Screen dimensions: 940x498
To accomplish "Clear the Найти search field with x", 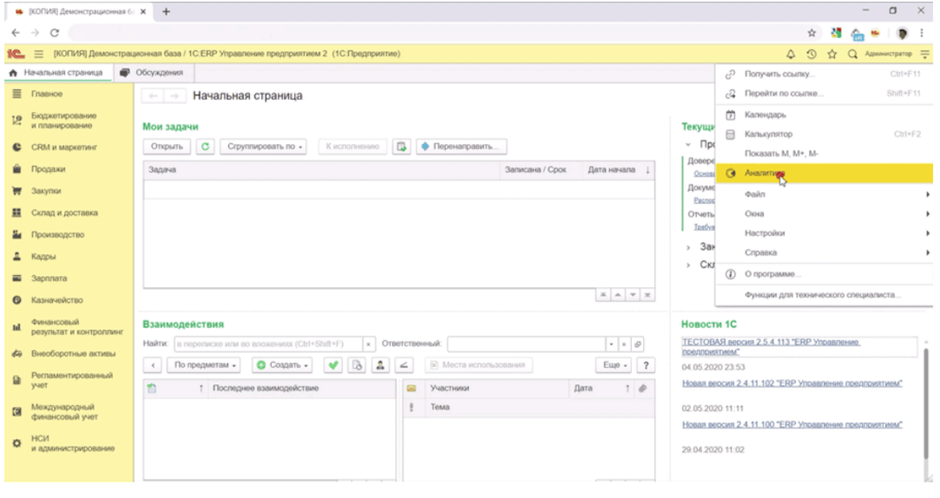I will 369,344.
